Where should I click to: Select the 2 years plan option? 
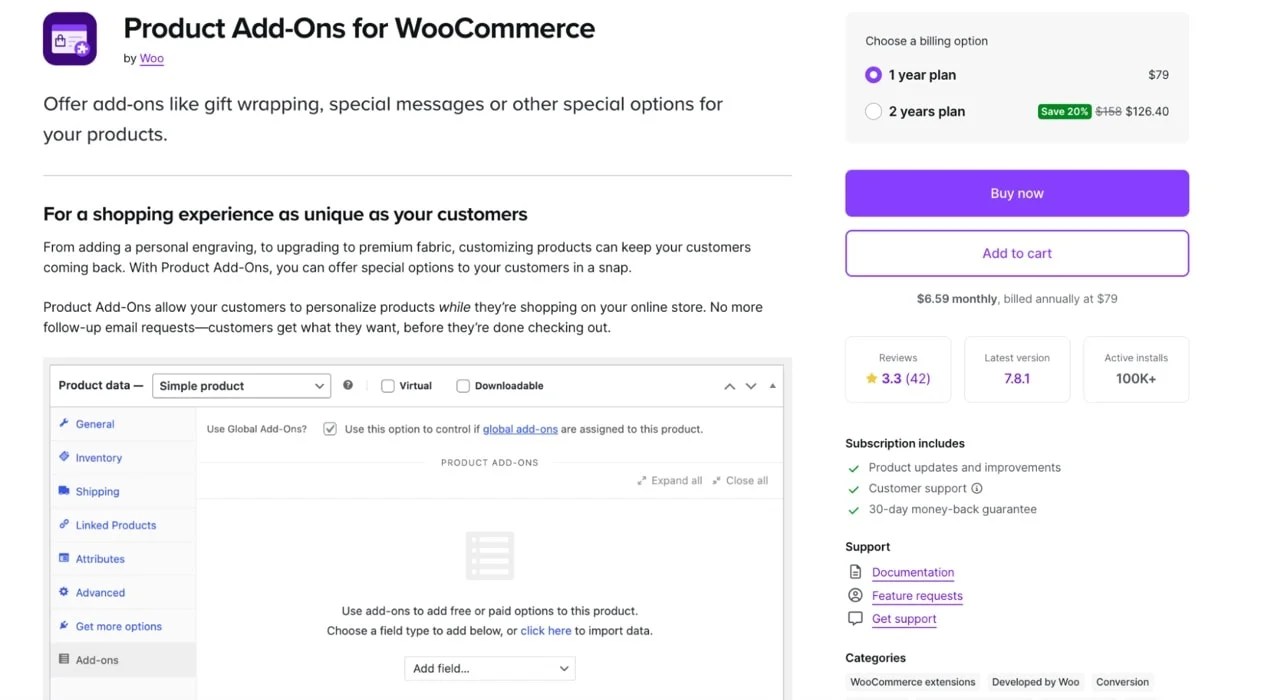coord(874,112)
